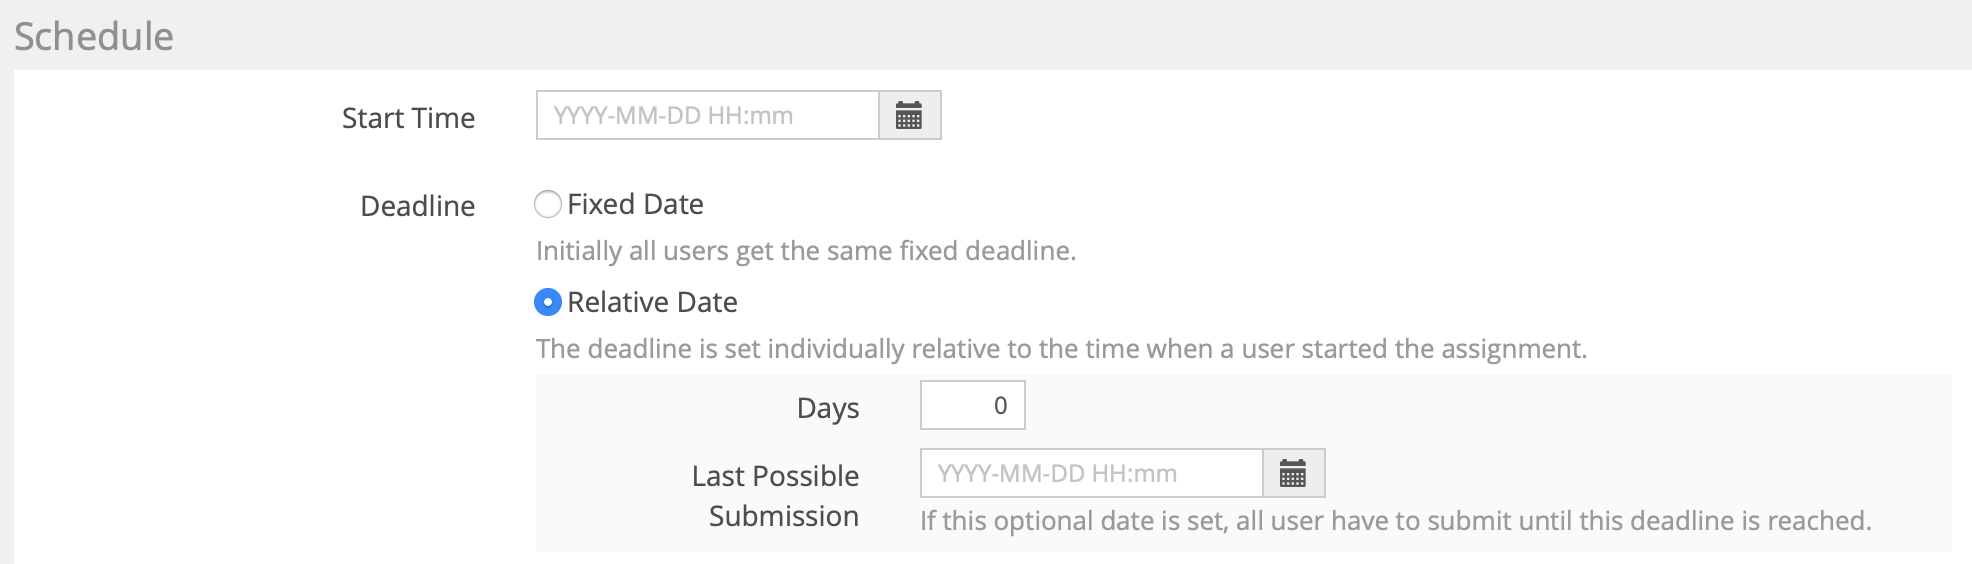Select the Fixed Date radio button

click(x=548, y=205)
